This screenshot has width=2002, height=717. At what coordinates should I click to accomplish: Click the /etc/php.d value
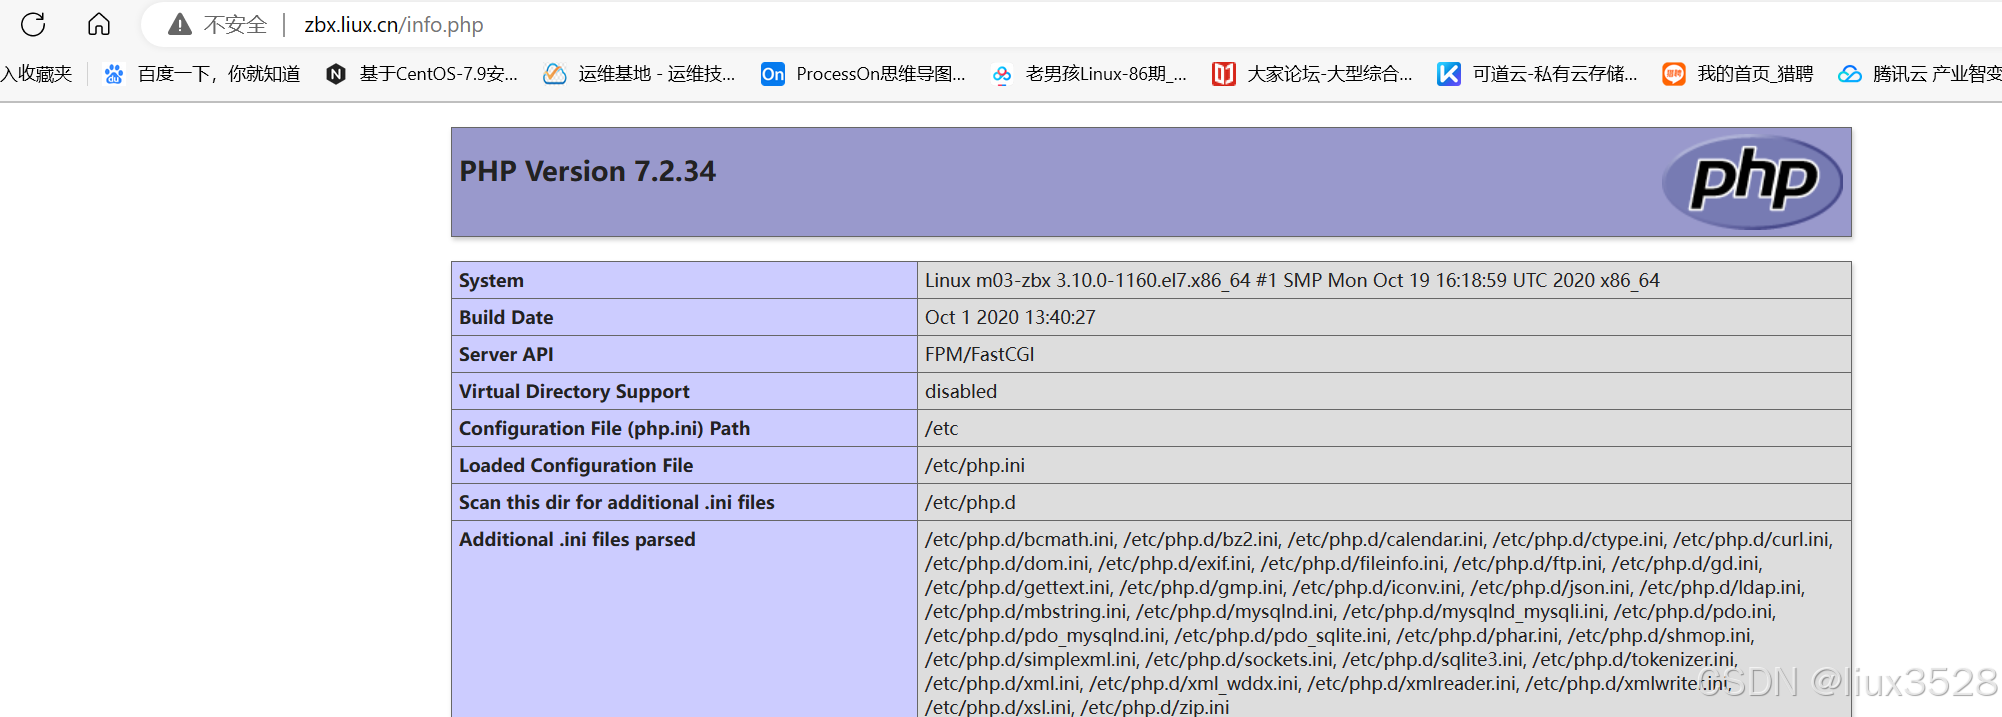(x=970, y=503)
